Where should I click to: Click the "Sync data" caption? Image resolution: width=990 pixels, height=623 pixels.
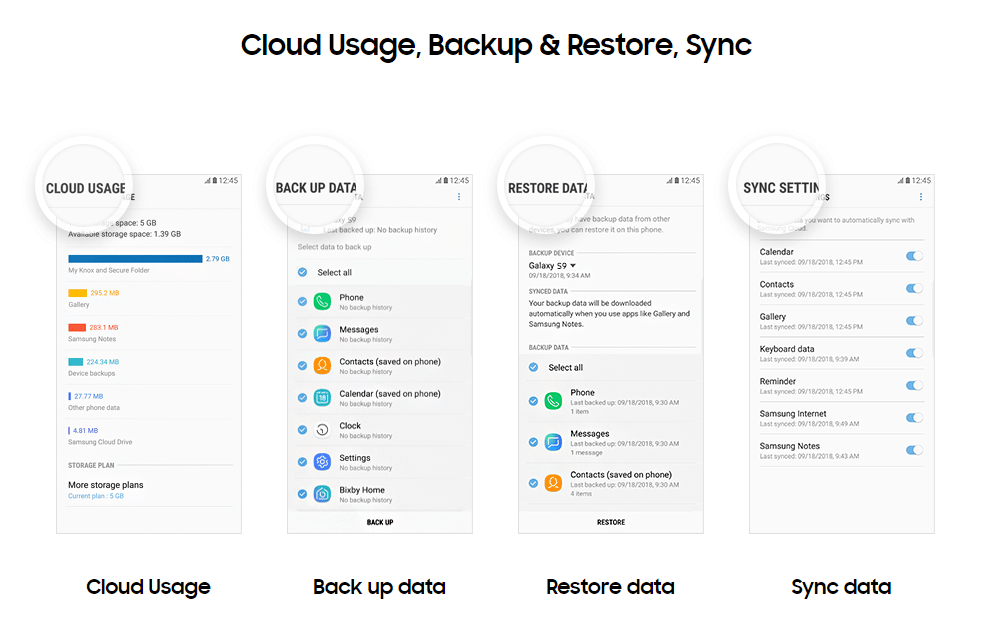pyautogui.click(x=842, y=587)
